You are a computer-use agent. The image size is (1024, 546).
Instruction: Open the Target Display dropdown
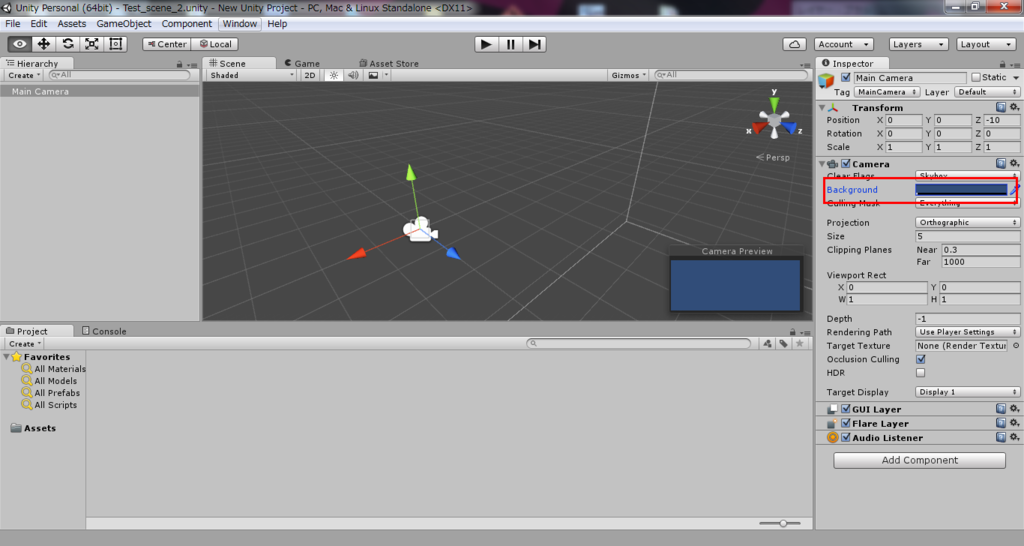click(x=967, y=392)
